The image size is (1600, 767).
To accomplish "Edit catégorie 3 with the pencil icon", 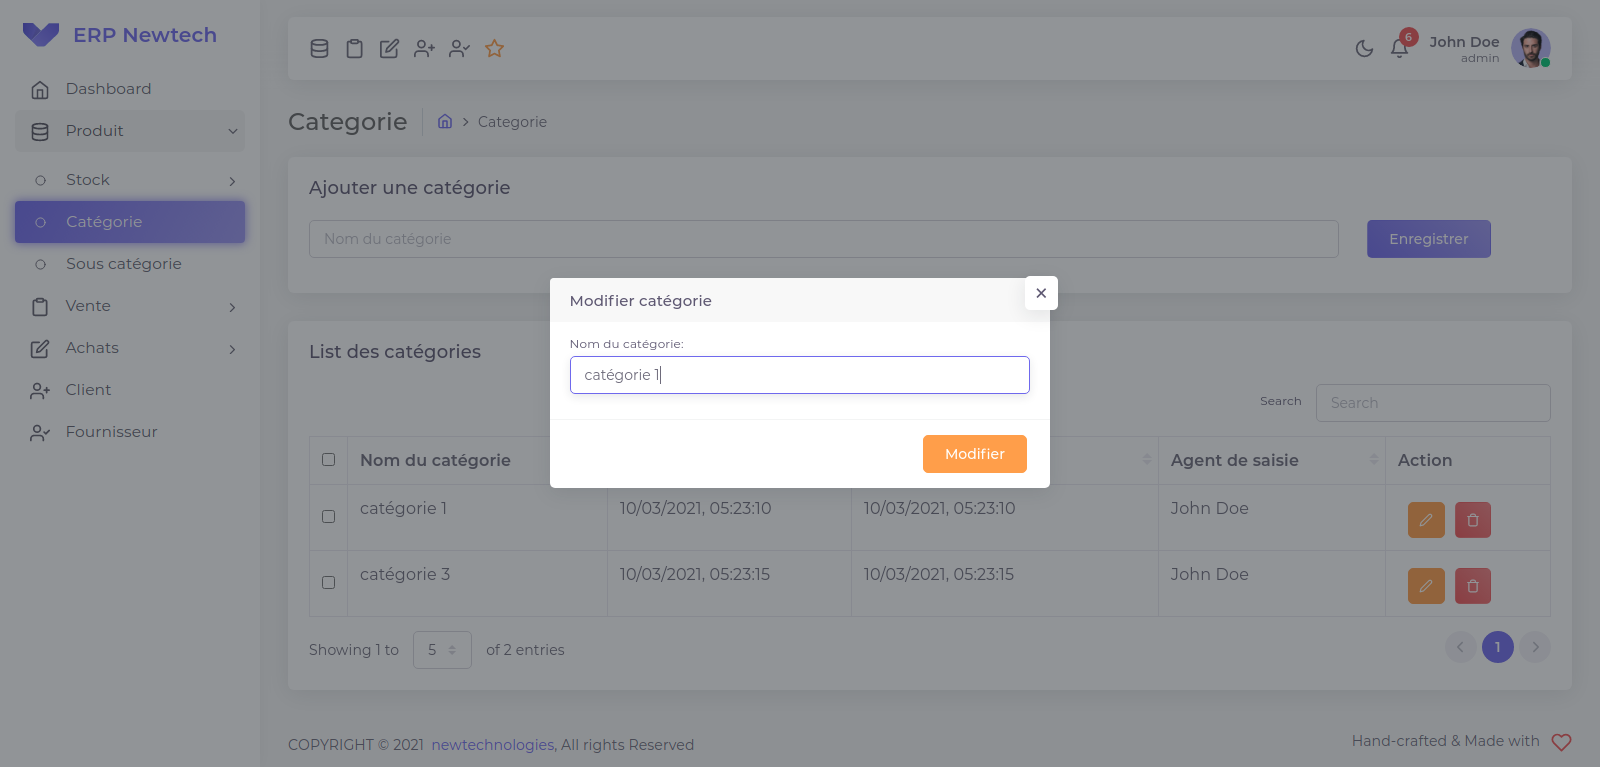I will [1426, 586].
